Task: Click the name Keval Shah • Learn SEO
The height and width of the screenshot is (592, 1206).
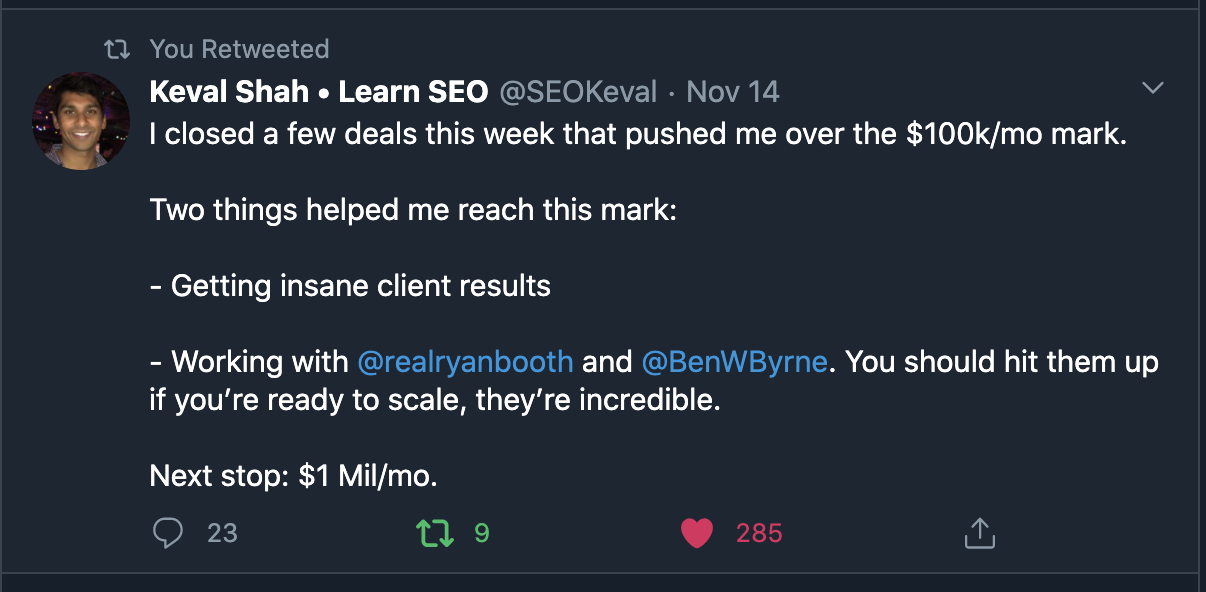Action: pos(318,92)
